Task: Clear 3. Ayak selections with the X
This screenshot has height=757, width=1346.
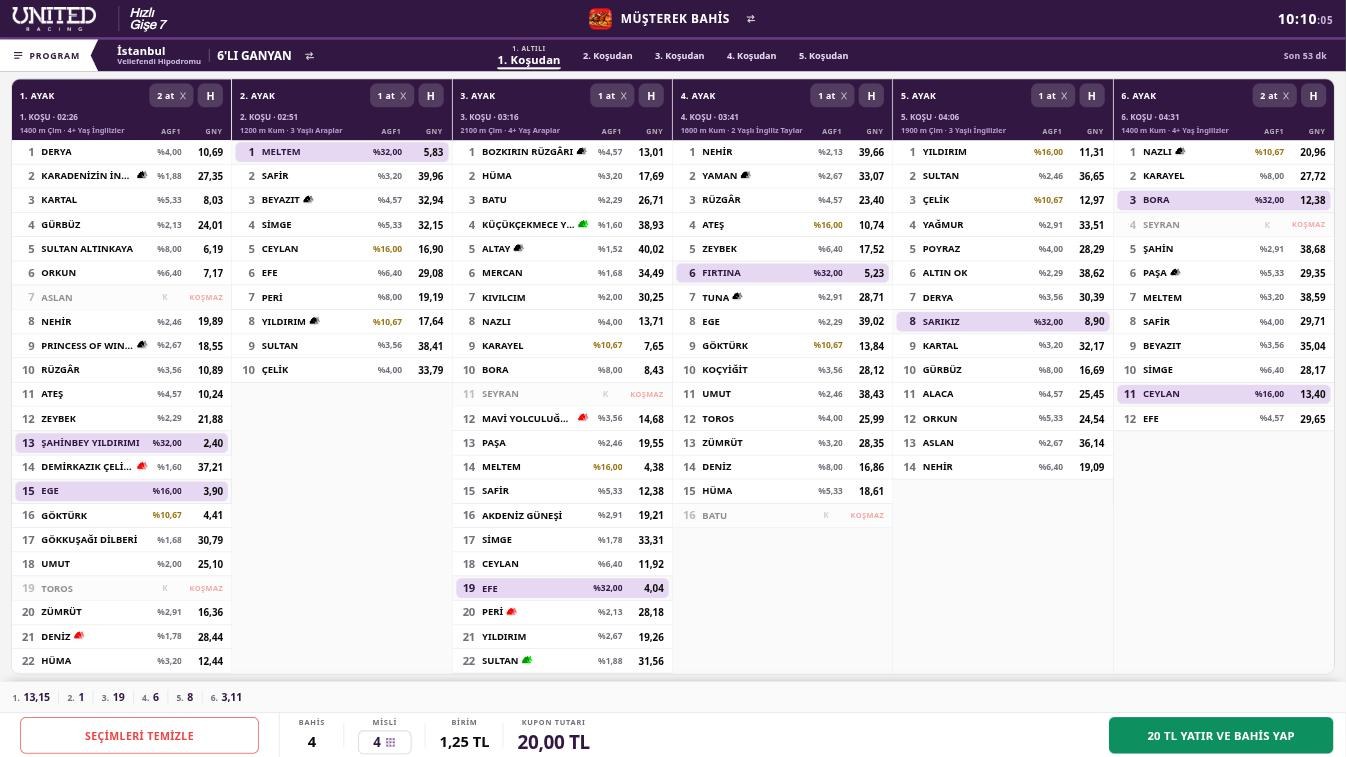Action: coord(623,96)
